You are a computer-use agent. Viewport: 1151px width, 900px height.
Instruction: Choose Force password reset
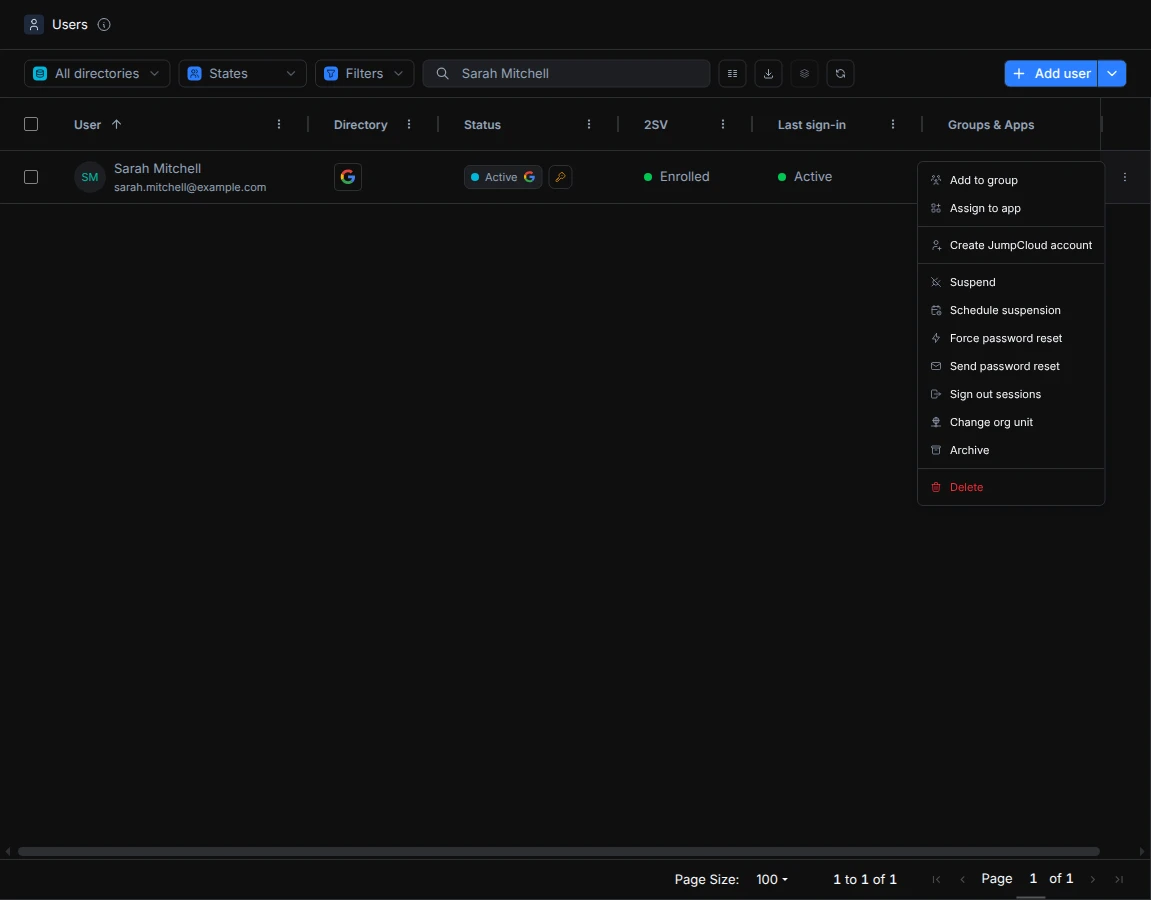(1011, 338)
